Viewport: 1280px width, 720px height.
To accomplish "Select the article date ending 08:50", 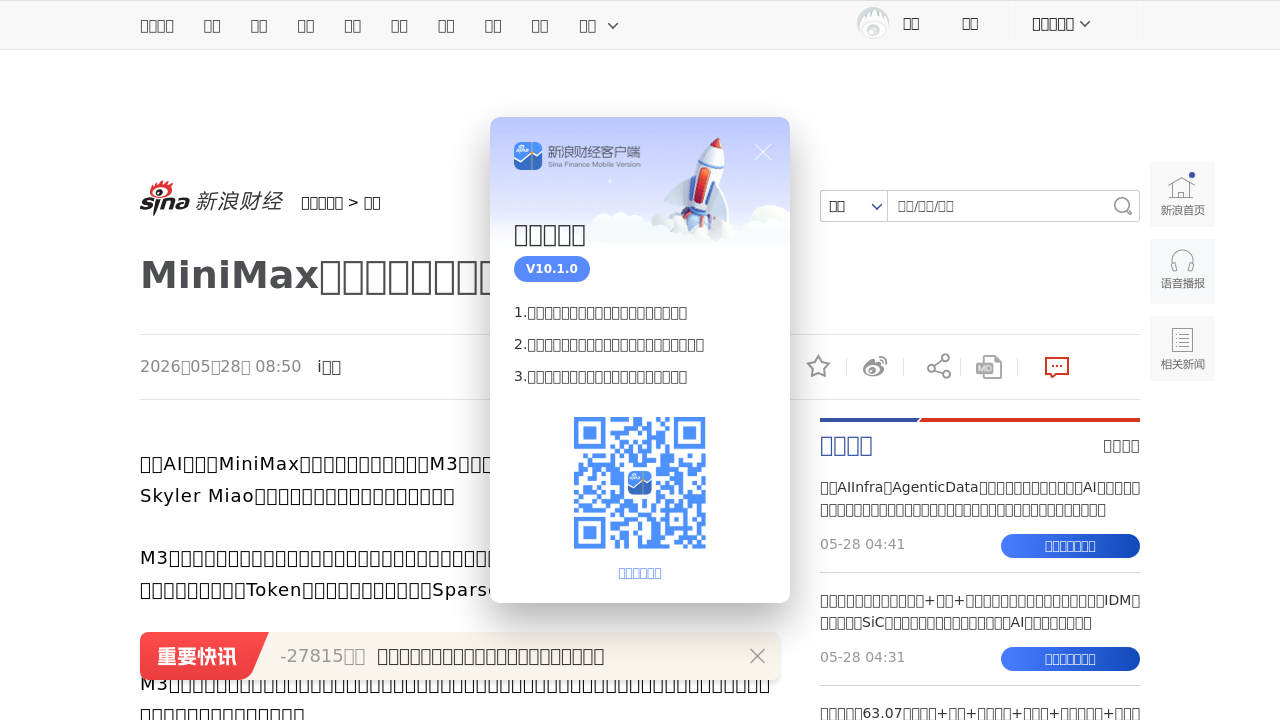I will coord(220,366).
